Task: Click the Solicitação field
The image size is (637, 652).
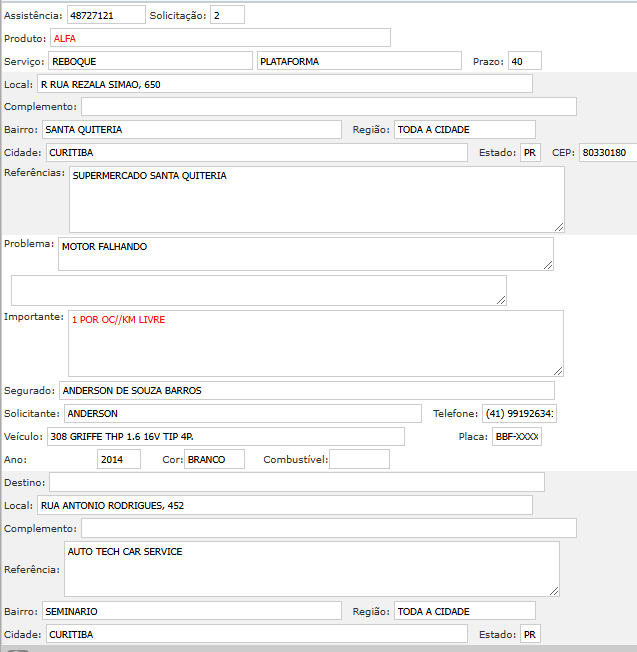Action: point(227,15)
